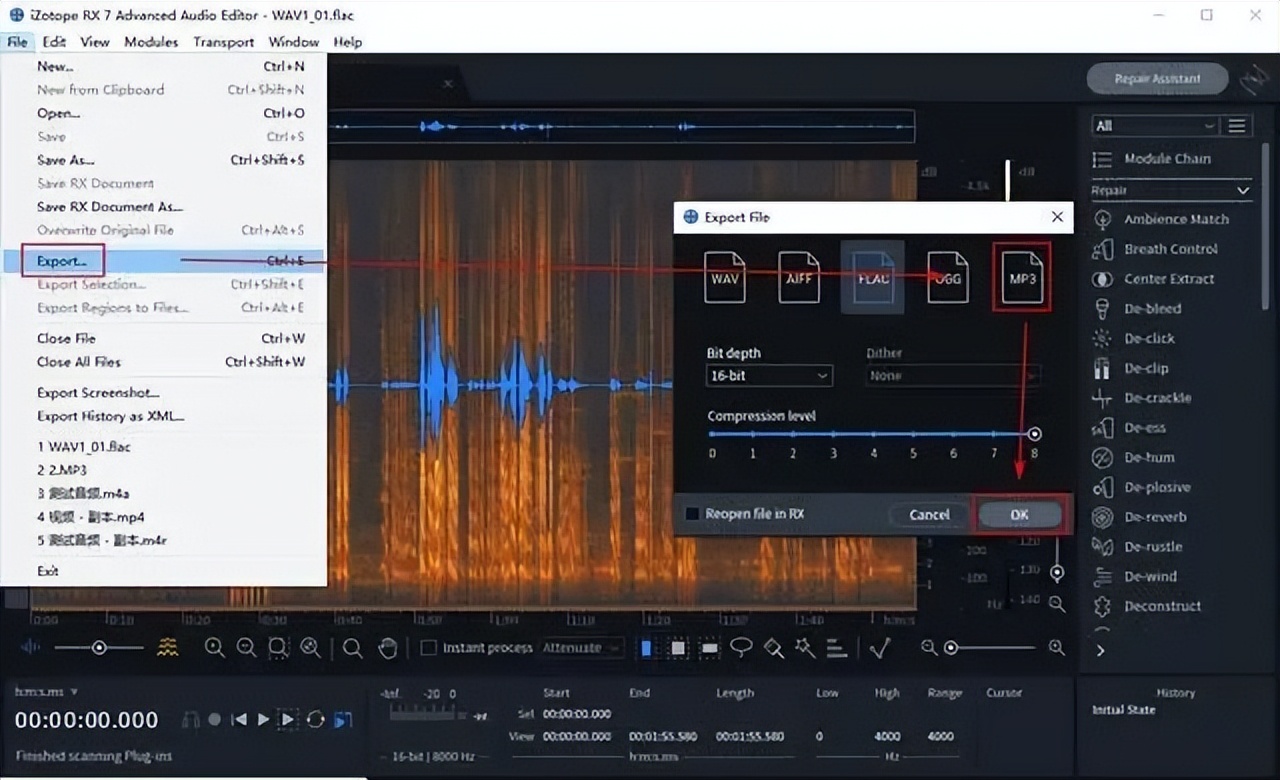
Task: Toggle Instant process mode
Action: tap(427, 648)
